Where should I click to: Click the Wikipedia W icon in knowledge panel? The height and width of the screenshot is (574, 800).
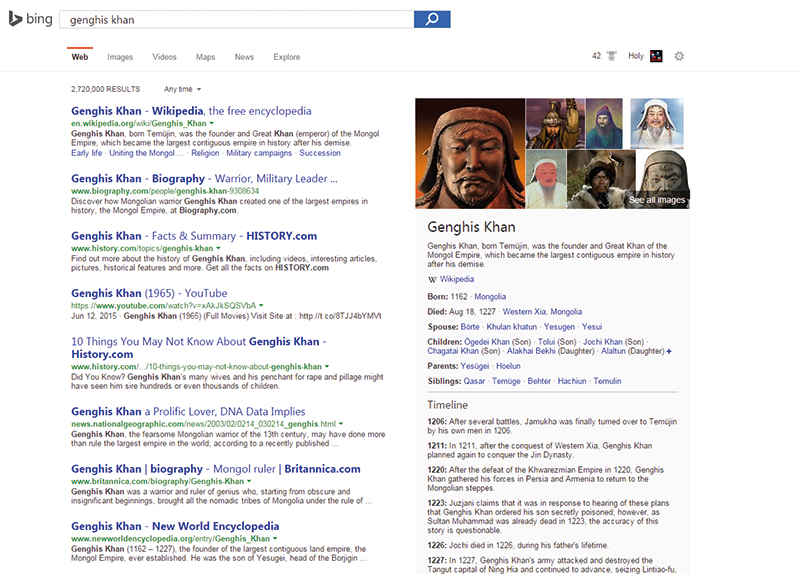(x=432, y=280)
